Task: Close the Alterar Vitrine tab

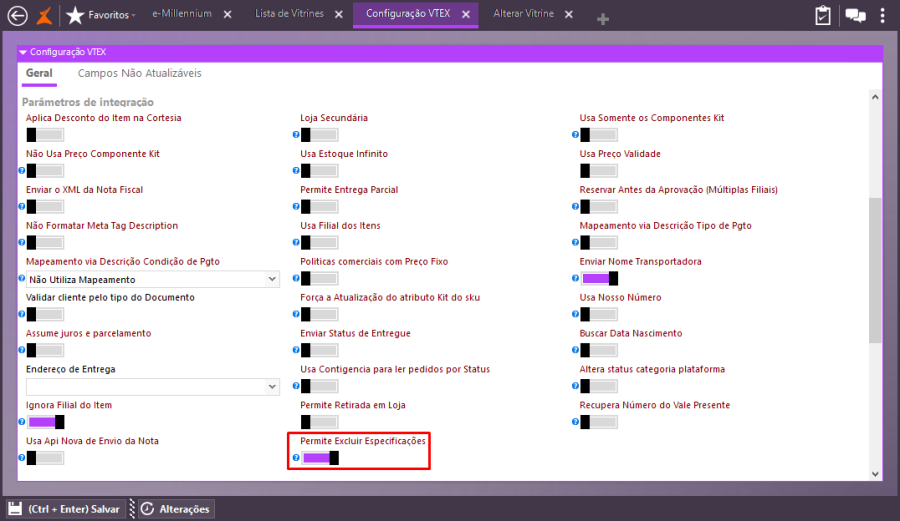Action: 569,14
